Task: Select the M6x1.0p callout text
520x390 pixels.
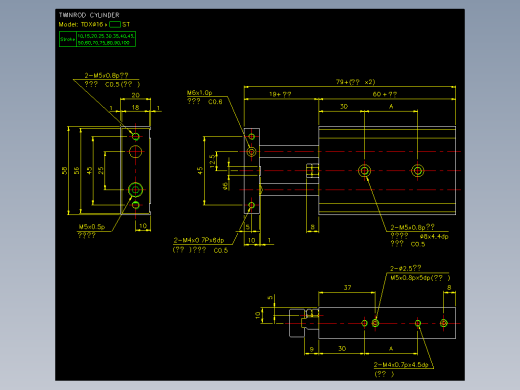Action: click(x=199, y=93)
